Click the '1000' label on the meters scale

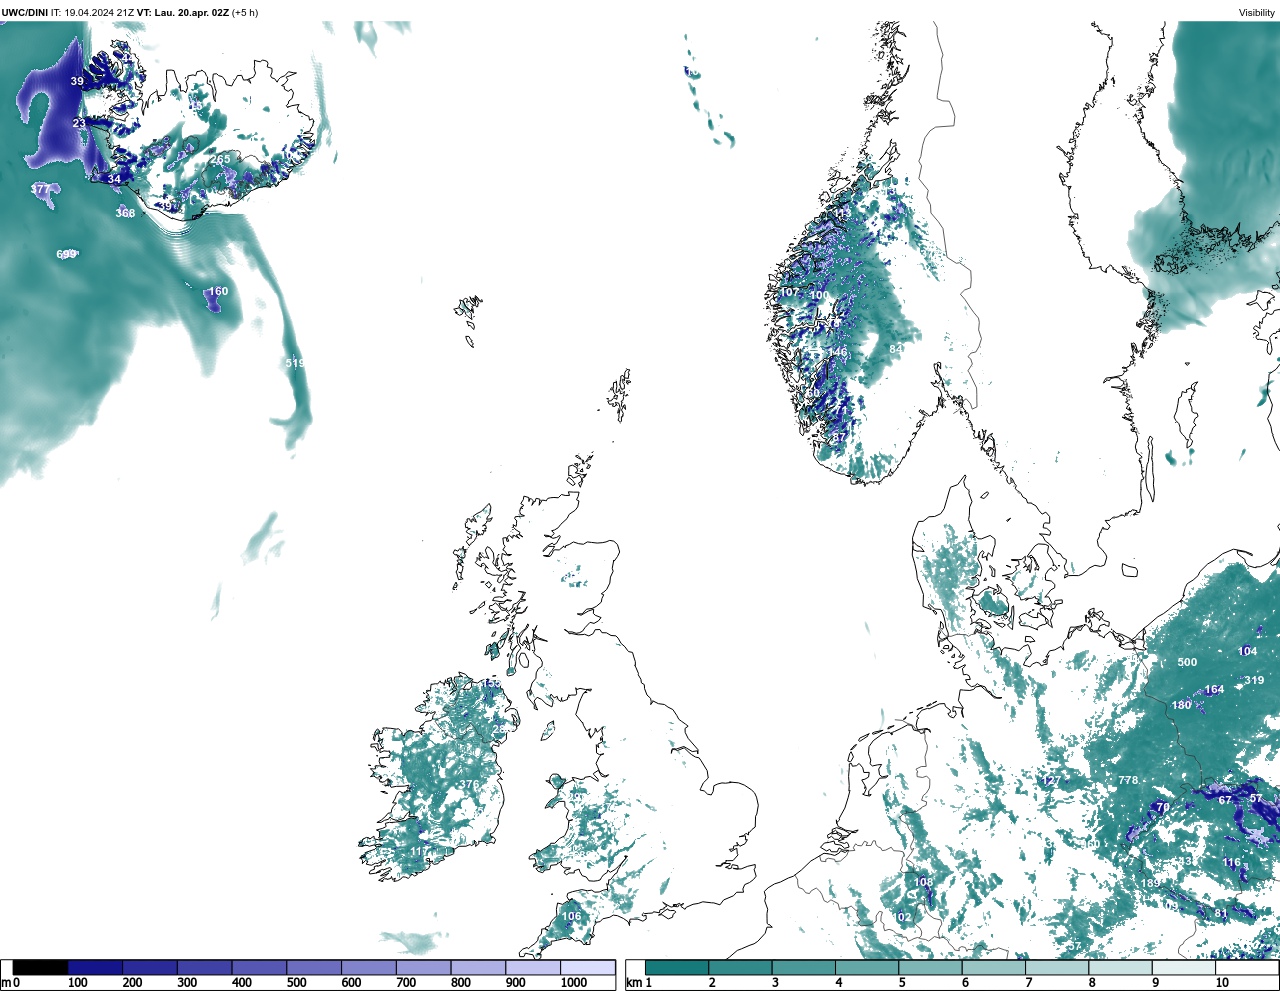point(574,983)
